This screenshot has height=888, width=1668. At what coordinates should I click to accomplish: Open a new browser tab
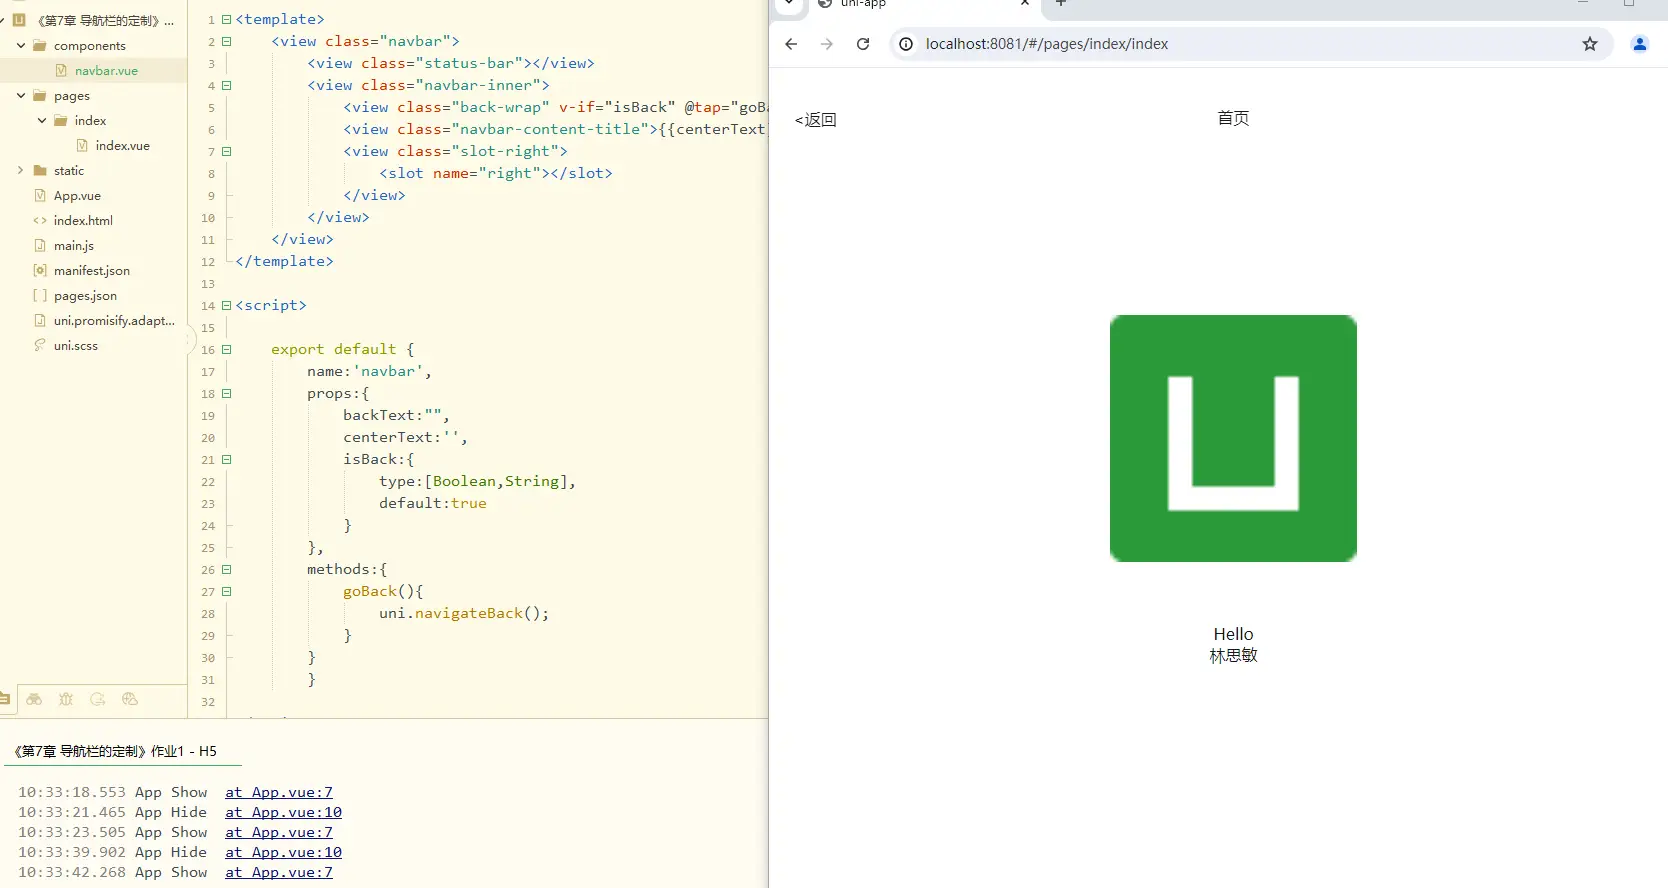[1061, 4]
